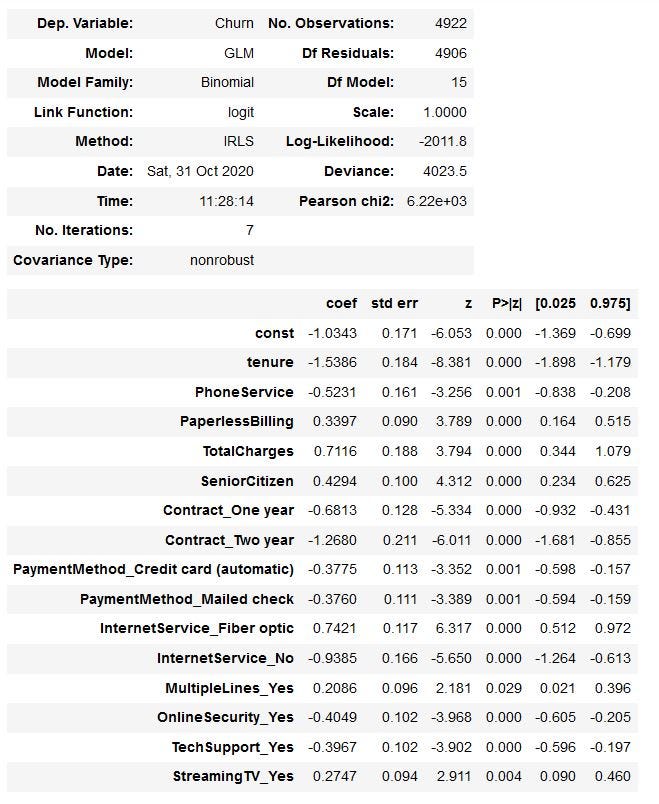
Task: Click the date Sat, 31 Oct 2020
Action: point(200,171)
